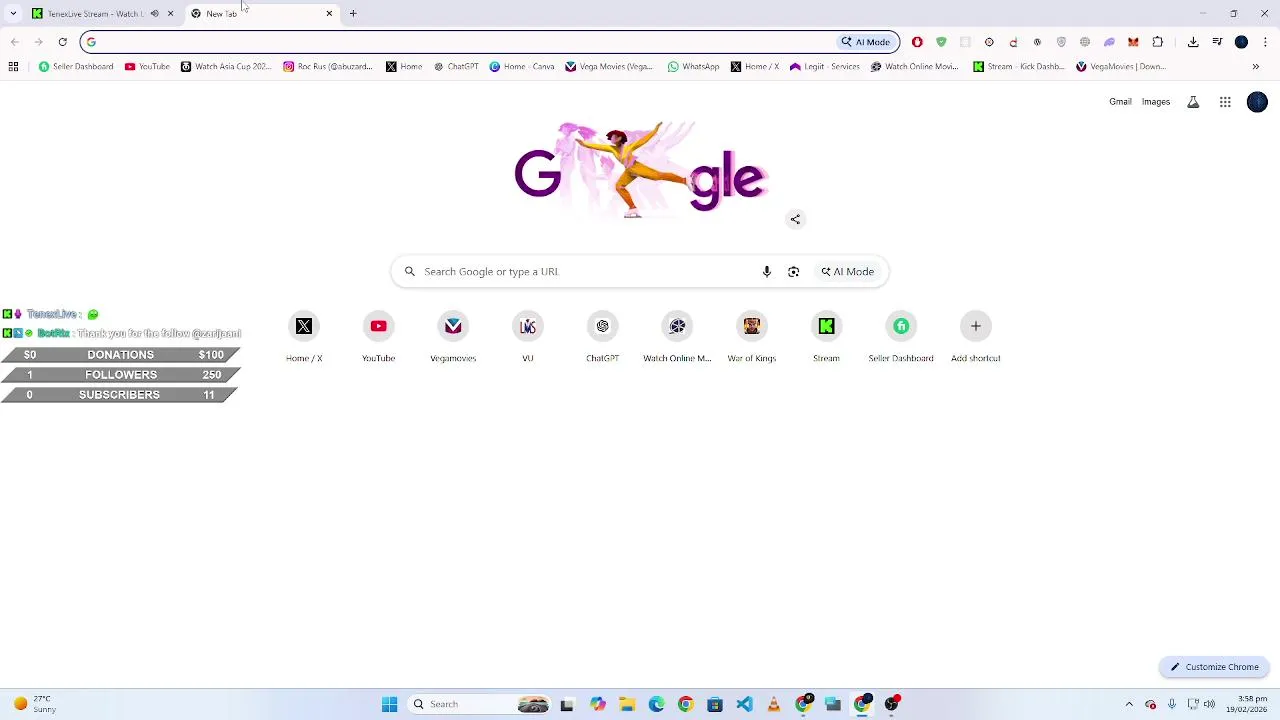Open media controls in Chrome toolbar

coord(1217,42)
